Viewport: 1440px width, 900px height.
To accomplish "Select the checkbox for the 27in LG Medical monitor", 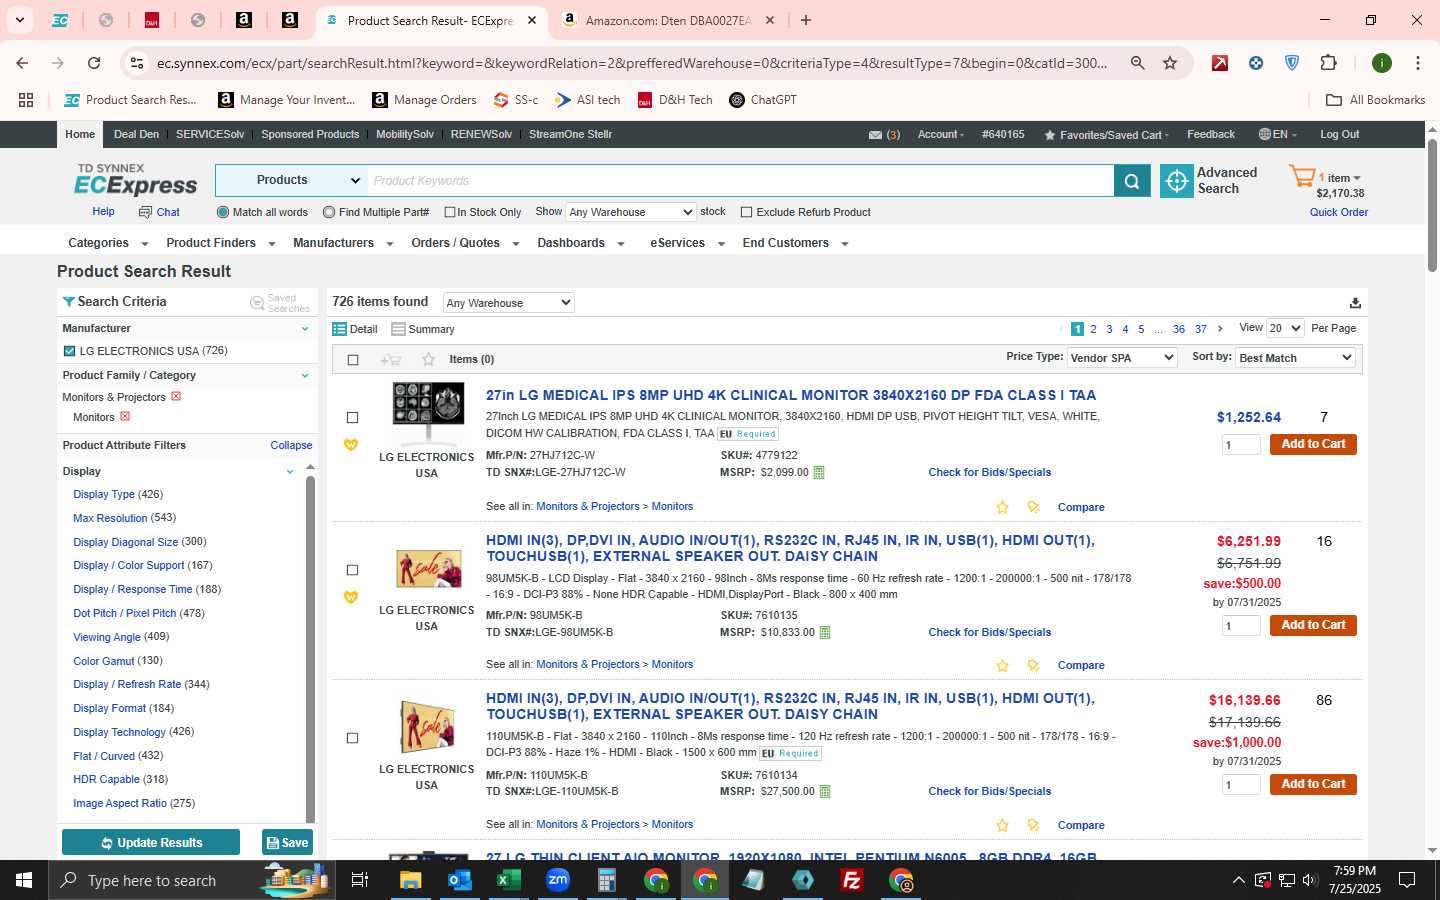I will (352, 418).
